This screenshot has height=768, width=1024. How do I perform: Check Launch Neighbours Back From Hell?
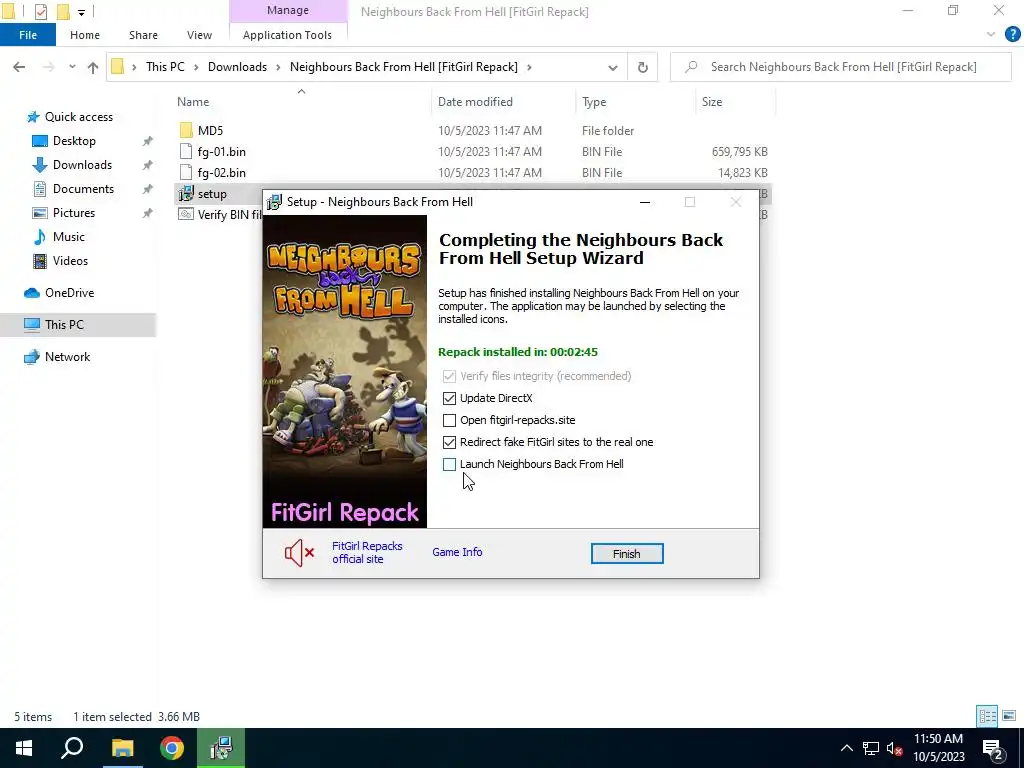coord(449,464)
